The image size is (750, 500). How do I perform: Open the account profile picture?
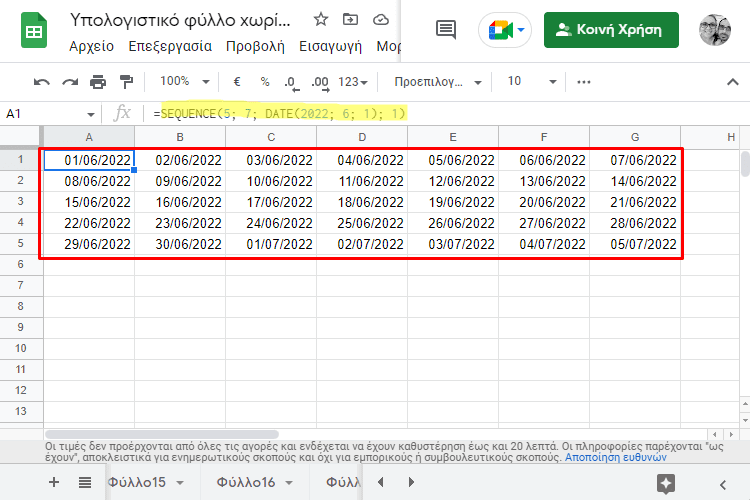coord(715,30)
